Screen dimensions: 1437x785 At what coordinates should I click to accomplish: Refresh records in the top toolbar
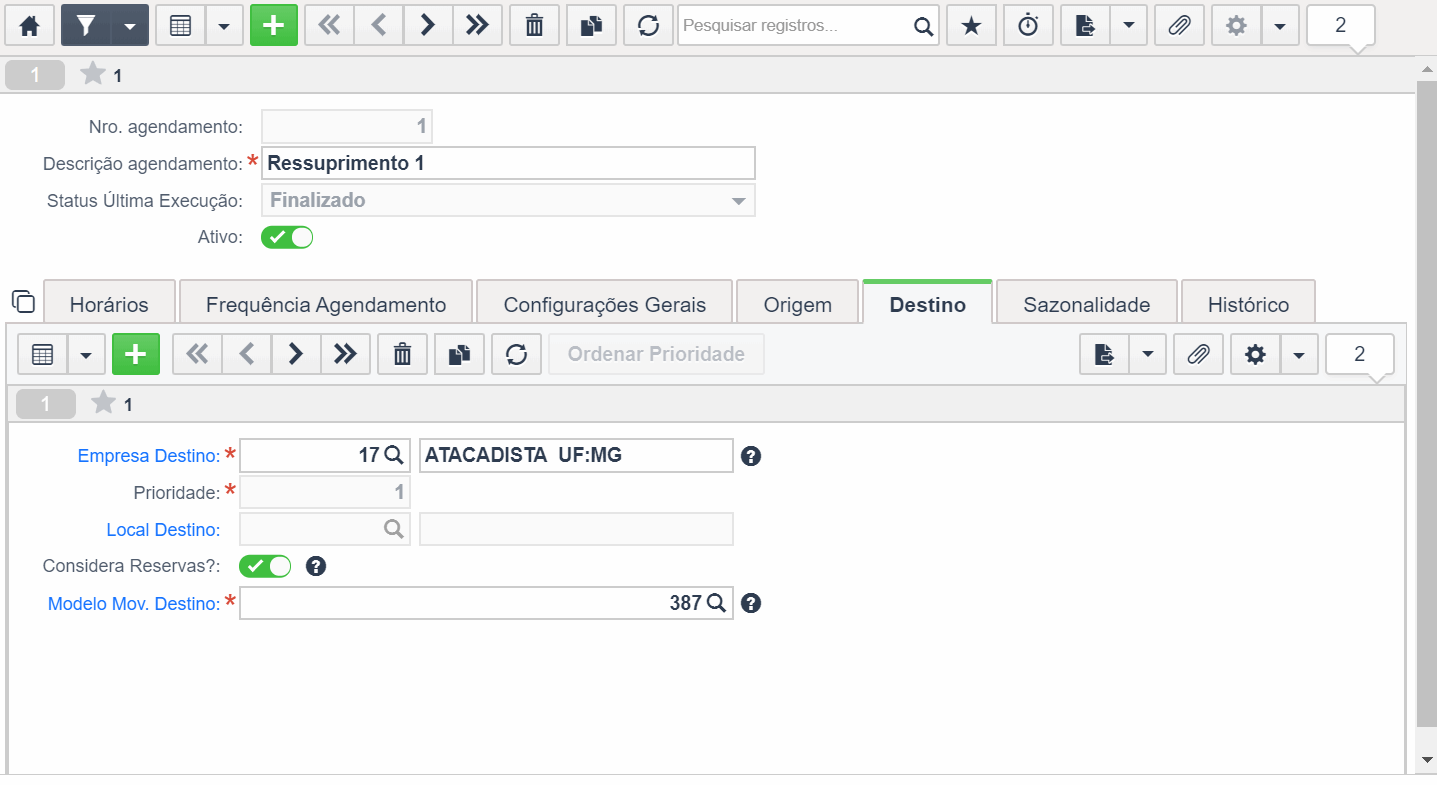coord(648,26)
